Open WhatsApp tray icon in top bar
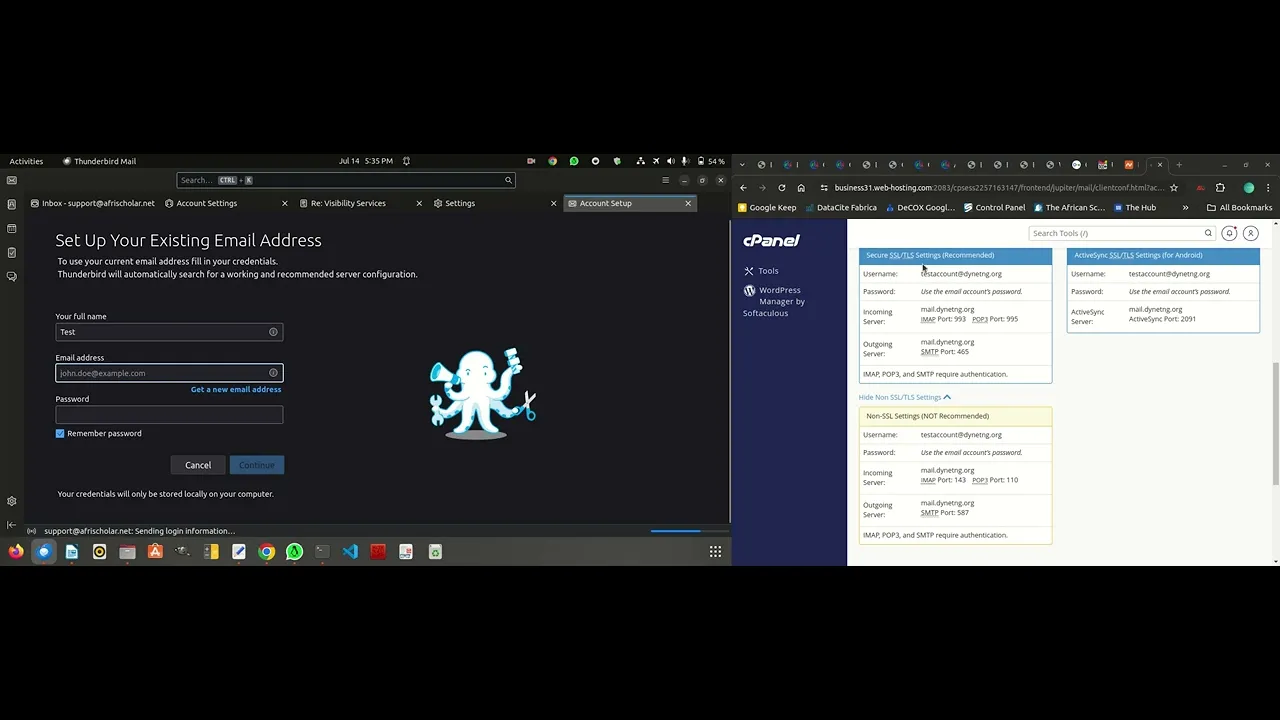1280x720 pixels. (x=574, y=161)
